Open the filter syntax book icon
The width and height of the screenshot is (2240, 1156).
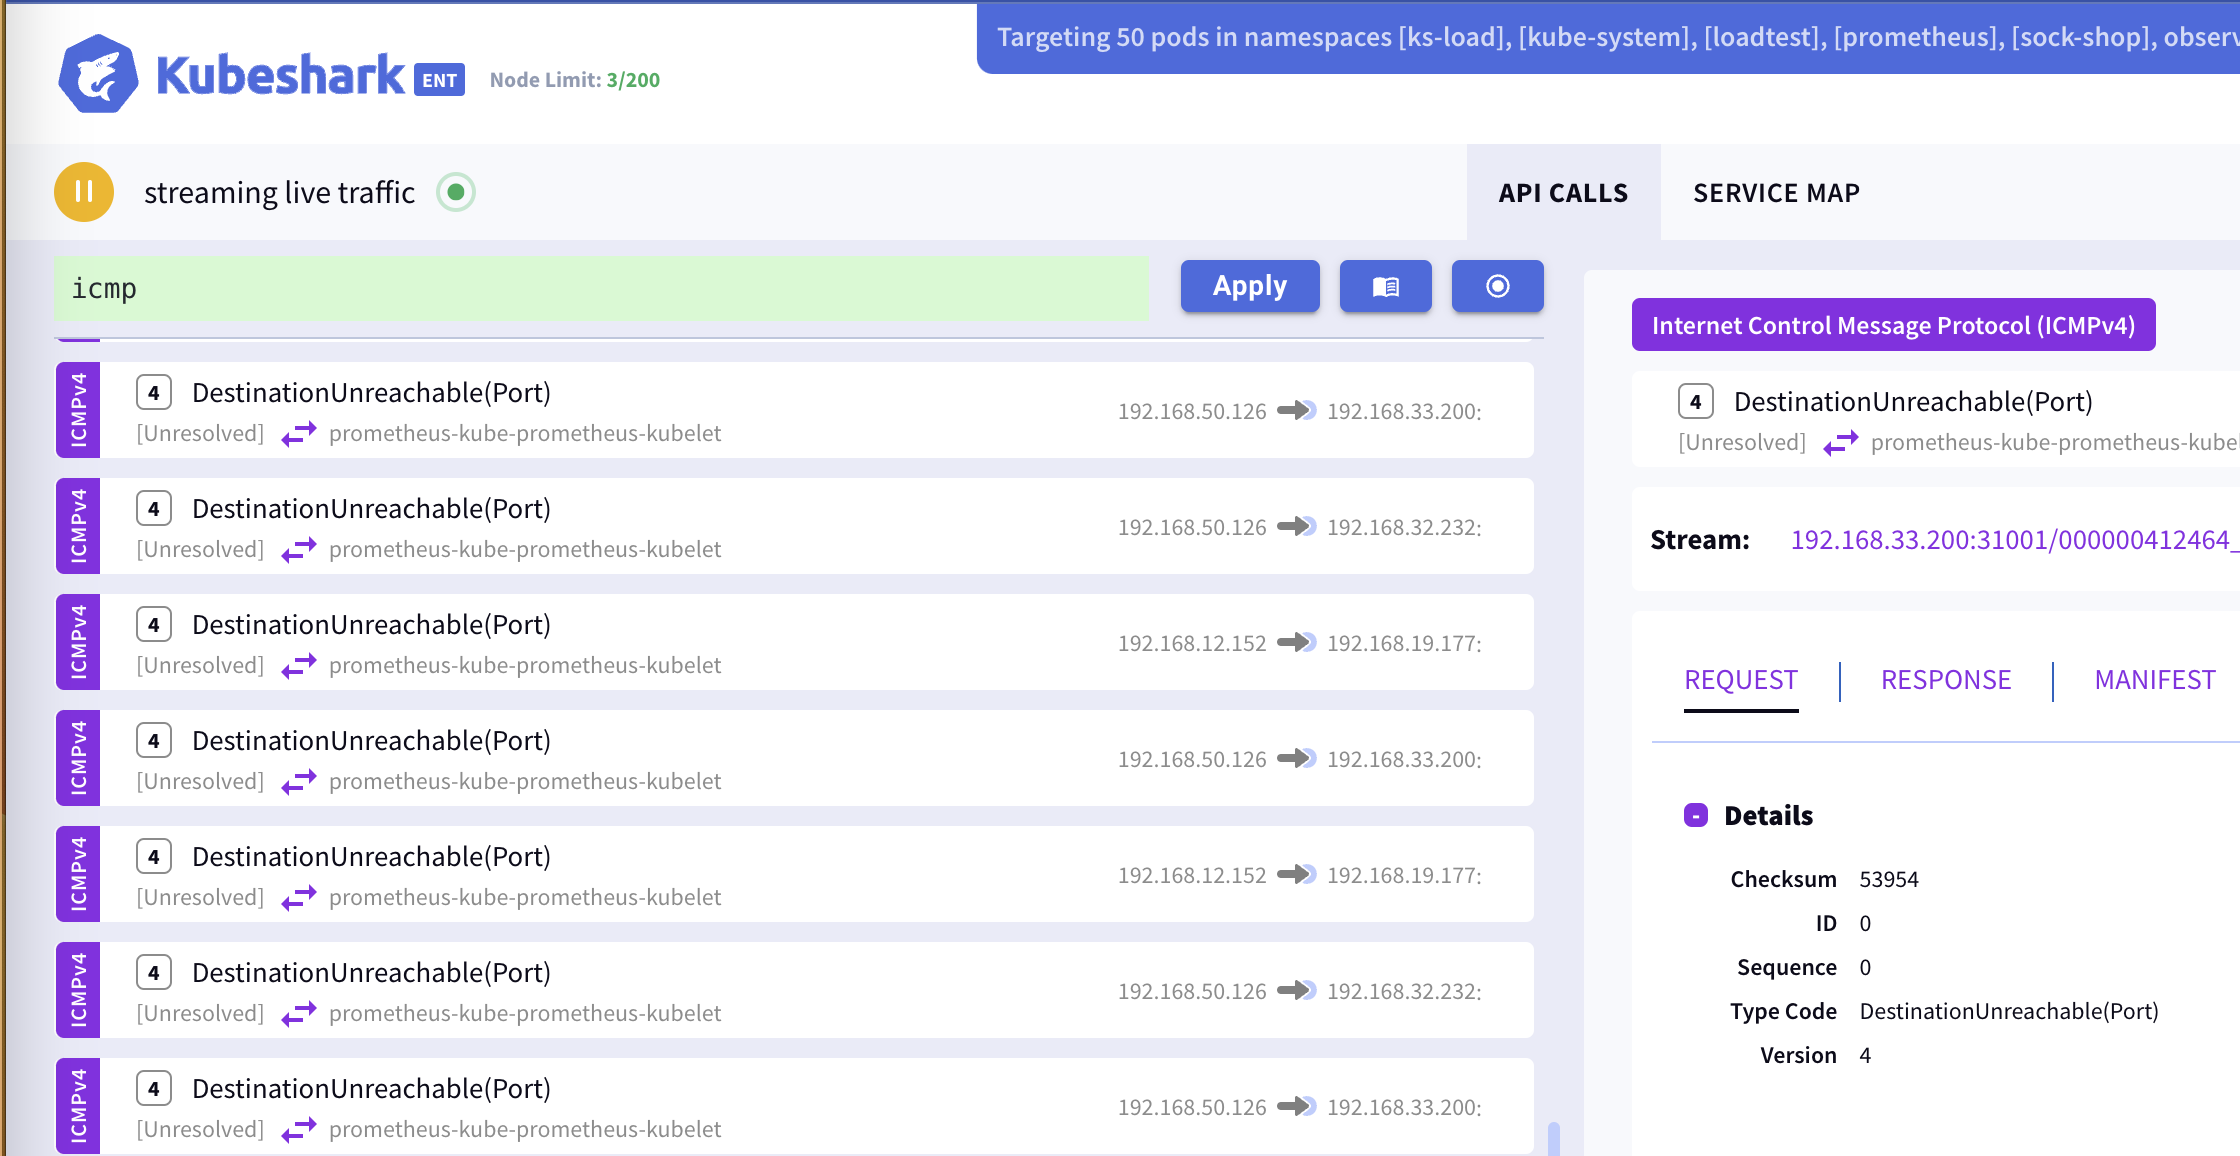[x=1385, y=287]
